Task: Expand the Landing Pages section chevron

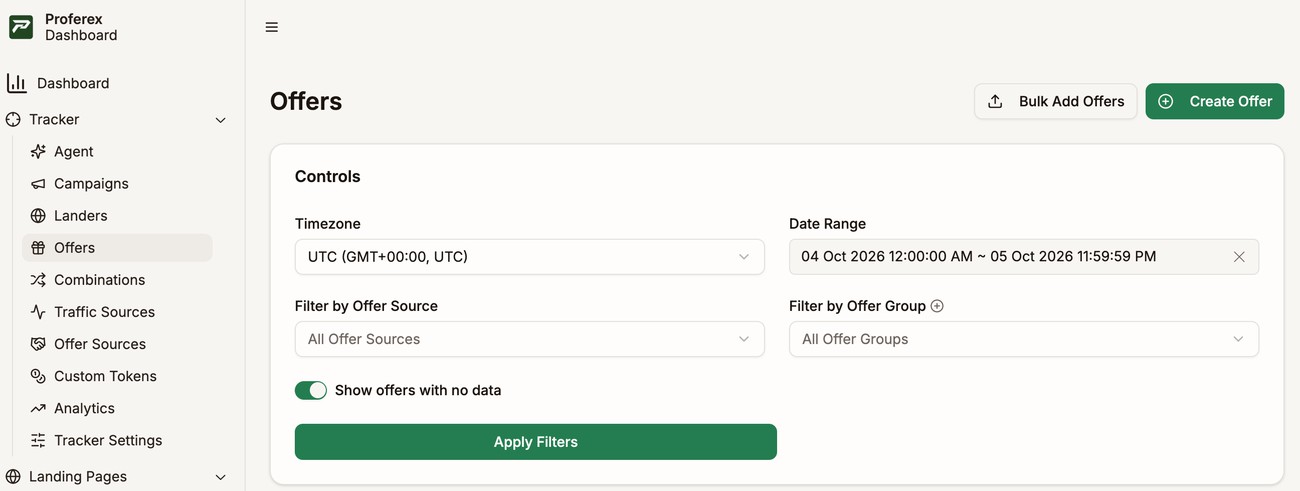Action: click(221, 477)
